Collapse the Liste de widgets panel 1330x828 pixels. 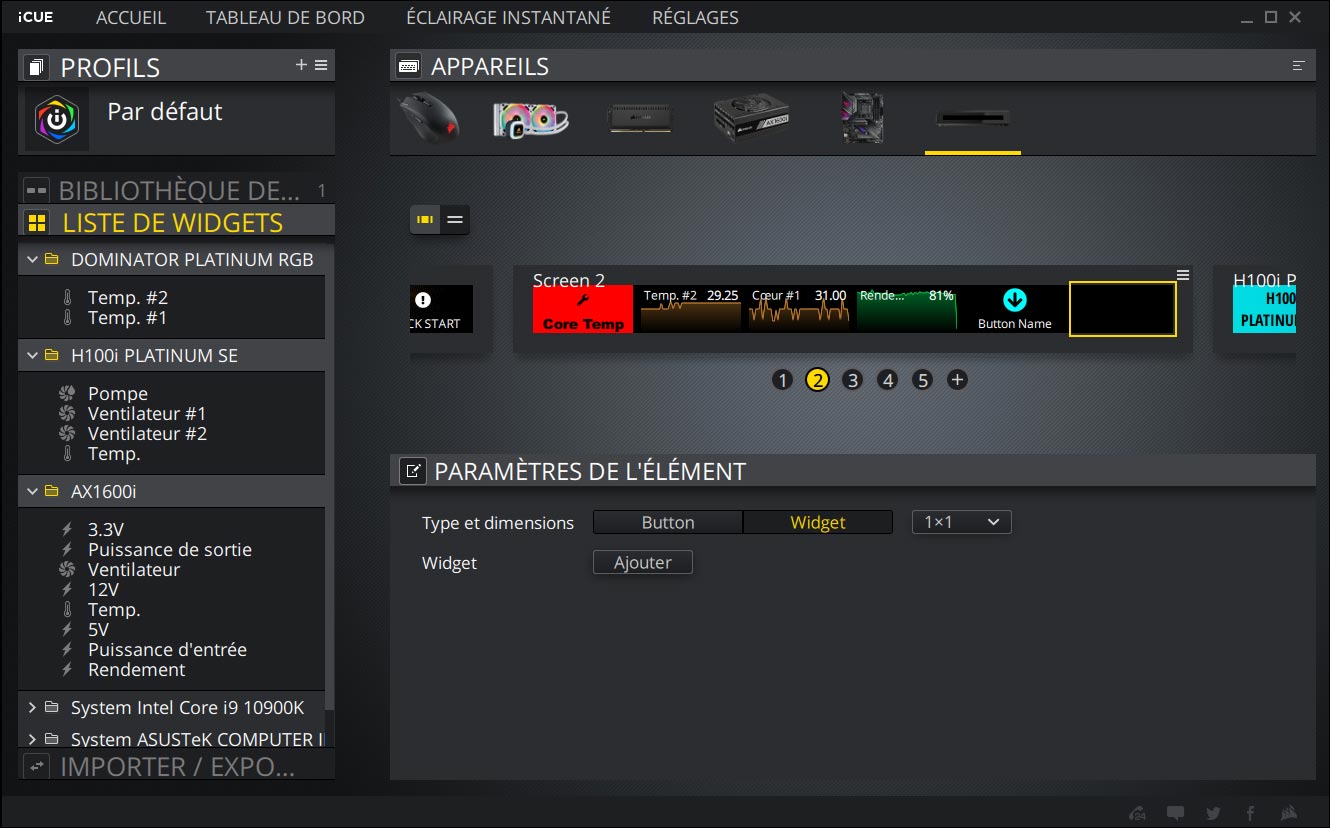pos(176,222)
